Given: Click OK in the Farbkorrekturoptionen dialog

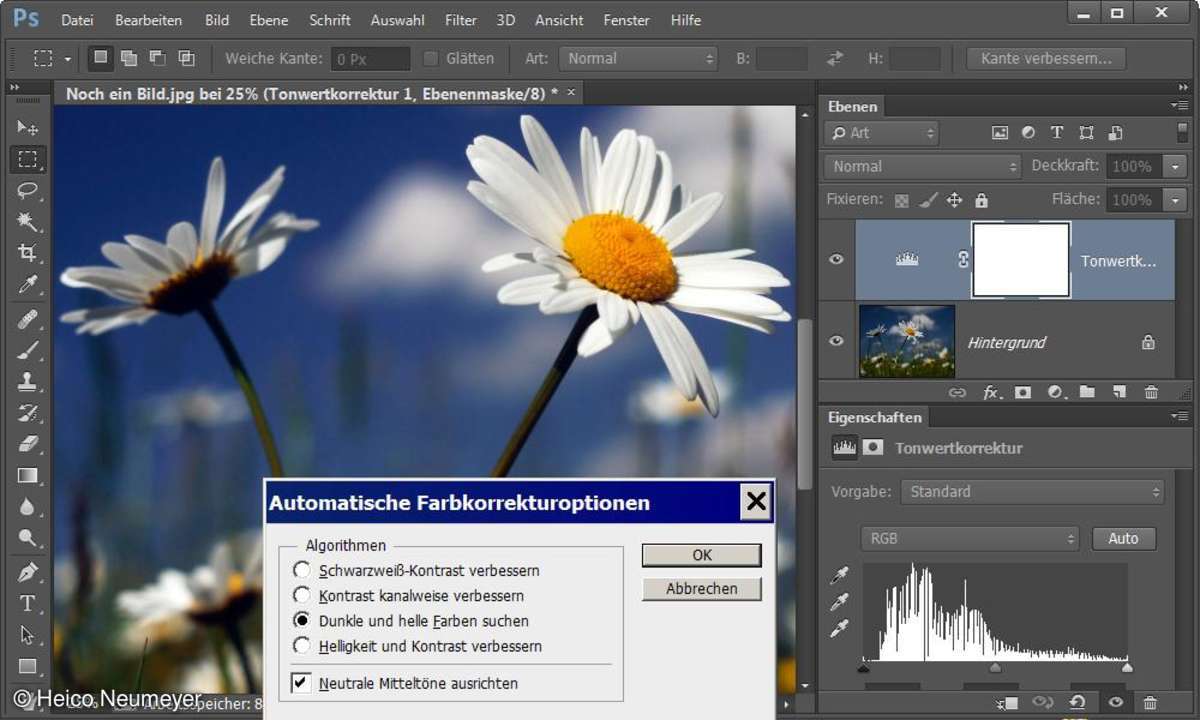Looking at the screenshot, I should 702,555.
